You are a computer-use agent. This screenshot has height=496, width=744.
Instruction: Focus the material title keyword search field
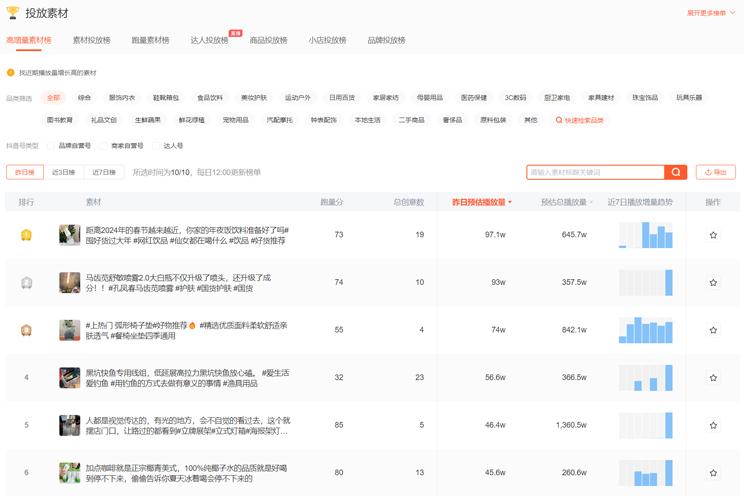tap(595, 172)
